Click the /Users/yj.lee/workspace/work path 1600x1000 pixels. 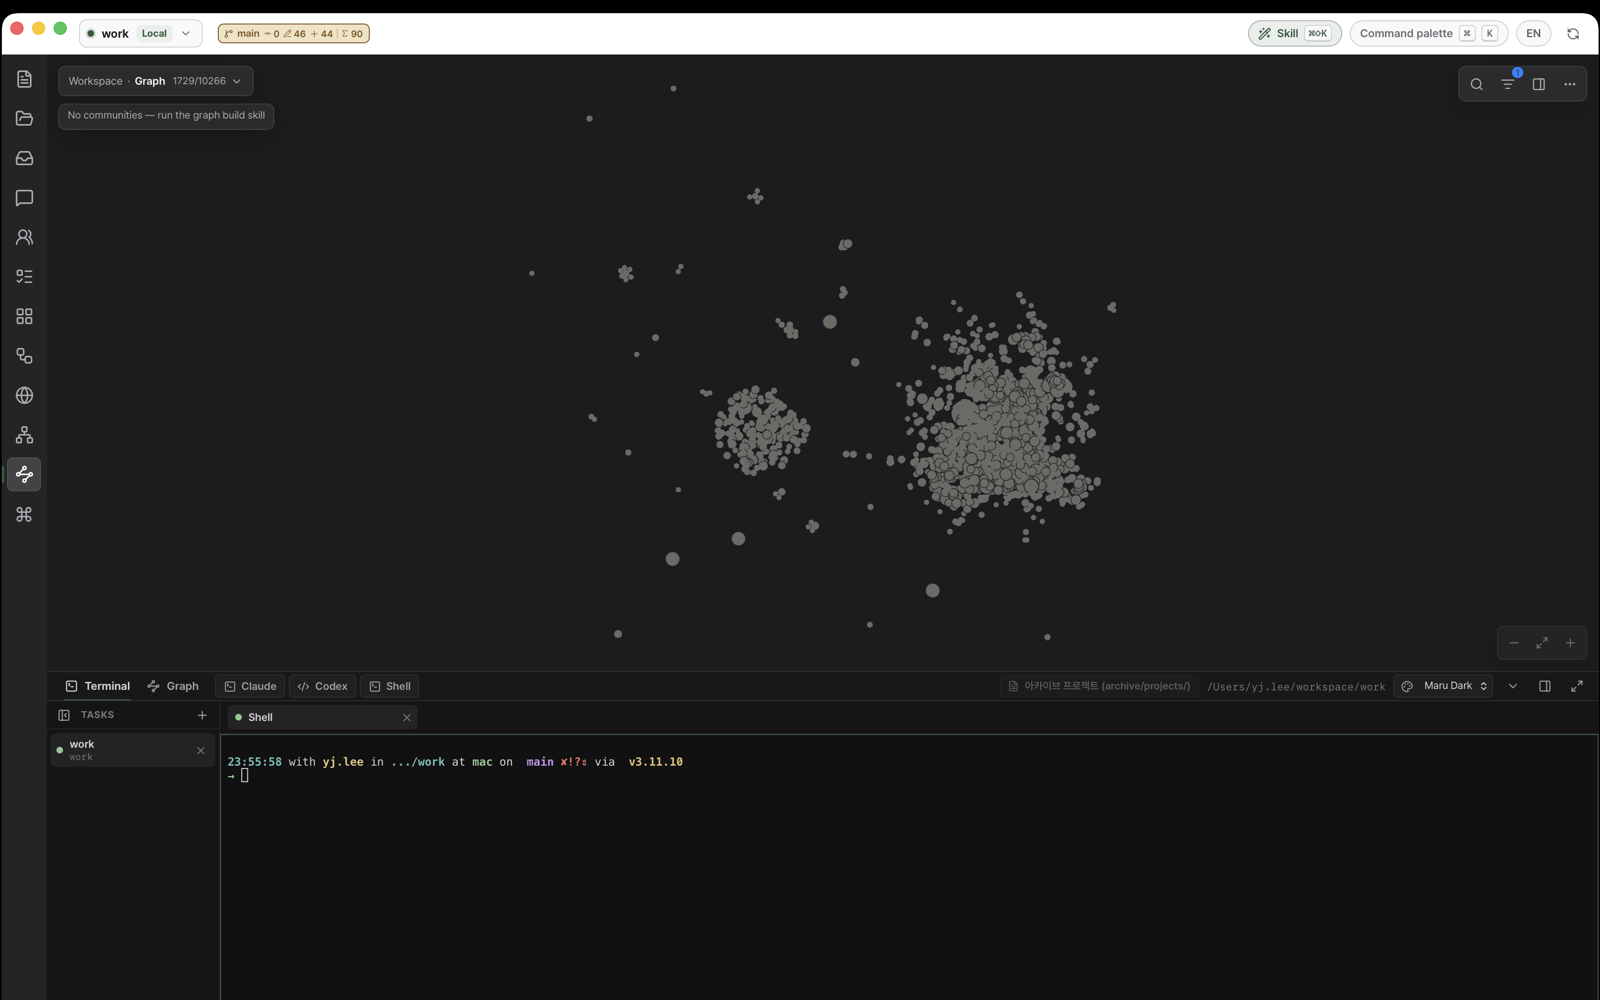pyautogui.click(x=1296, y=687)
